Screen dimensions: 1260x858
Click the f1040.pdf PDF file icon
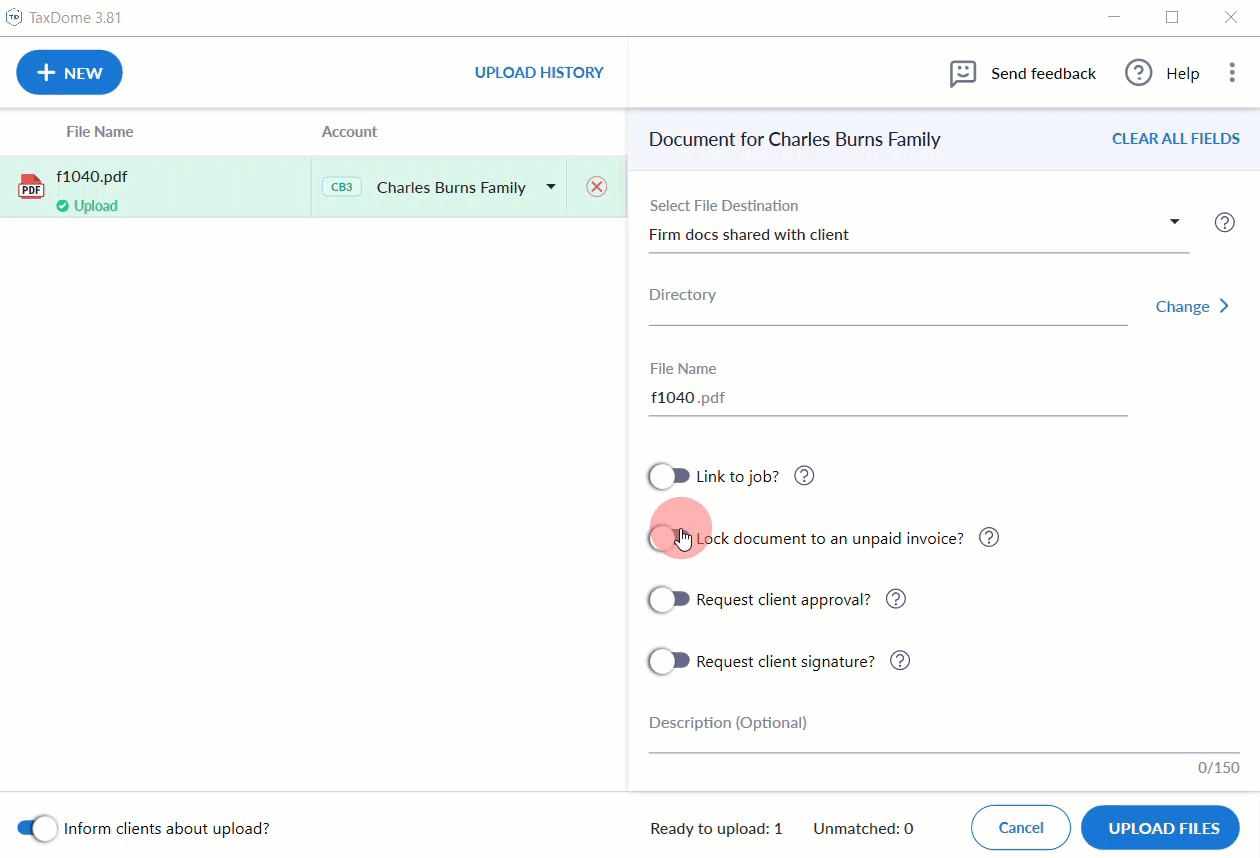coord(31,187)
